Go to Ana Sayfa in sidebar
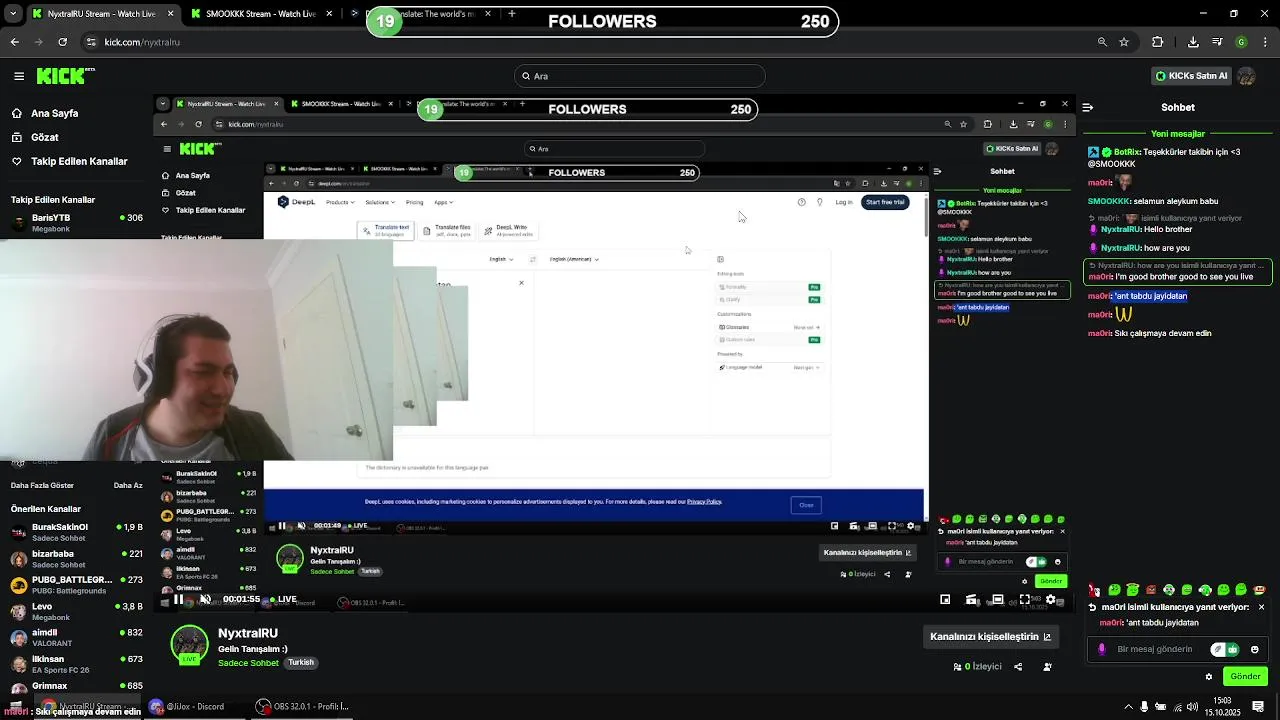Image resolution: width=1280 pixels, height=720 pixels. point(45,113)
